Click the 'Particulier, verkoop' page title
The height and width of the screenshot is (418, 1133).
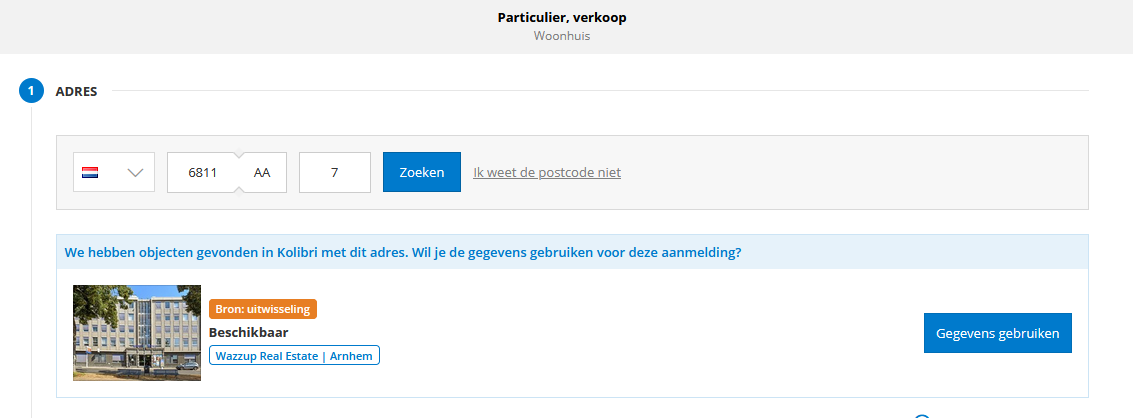(x=562, y=17)
